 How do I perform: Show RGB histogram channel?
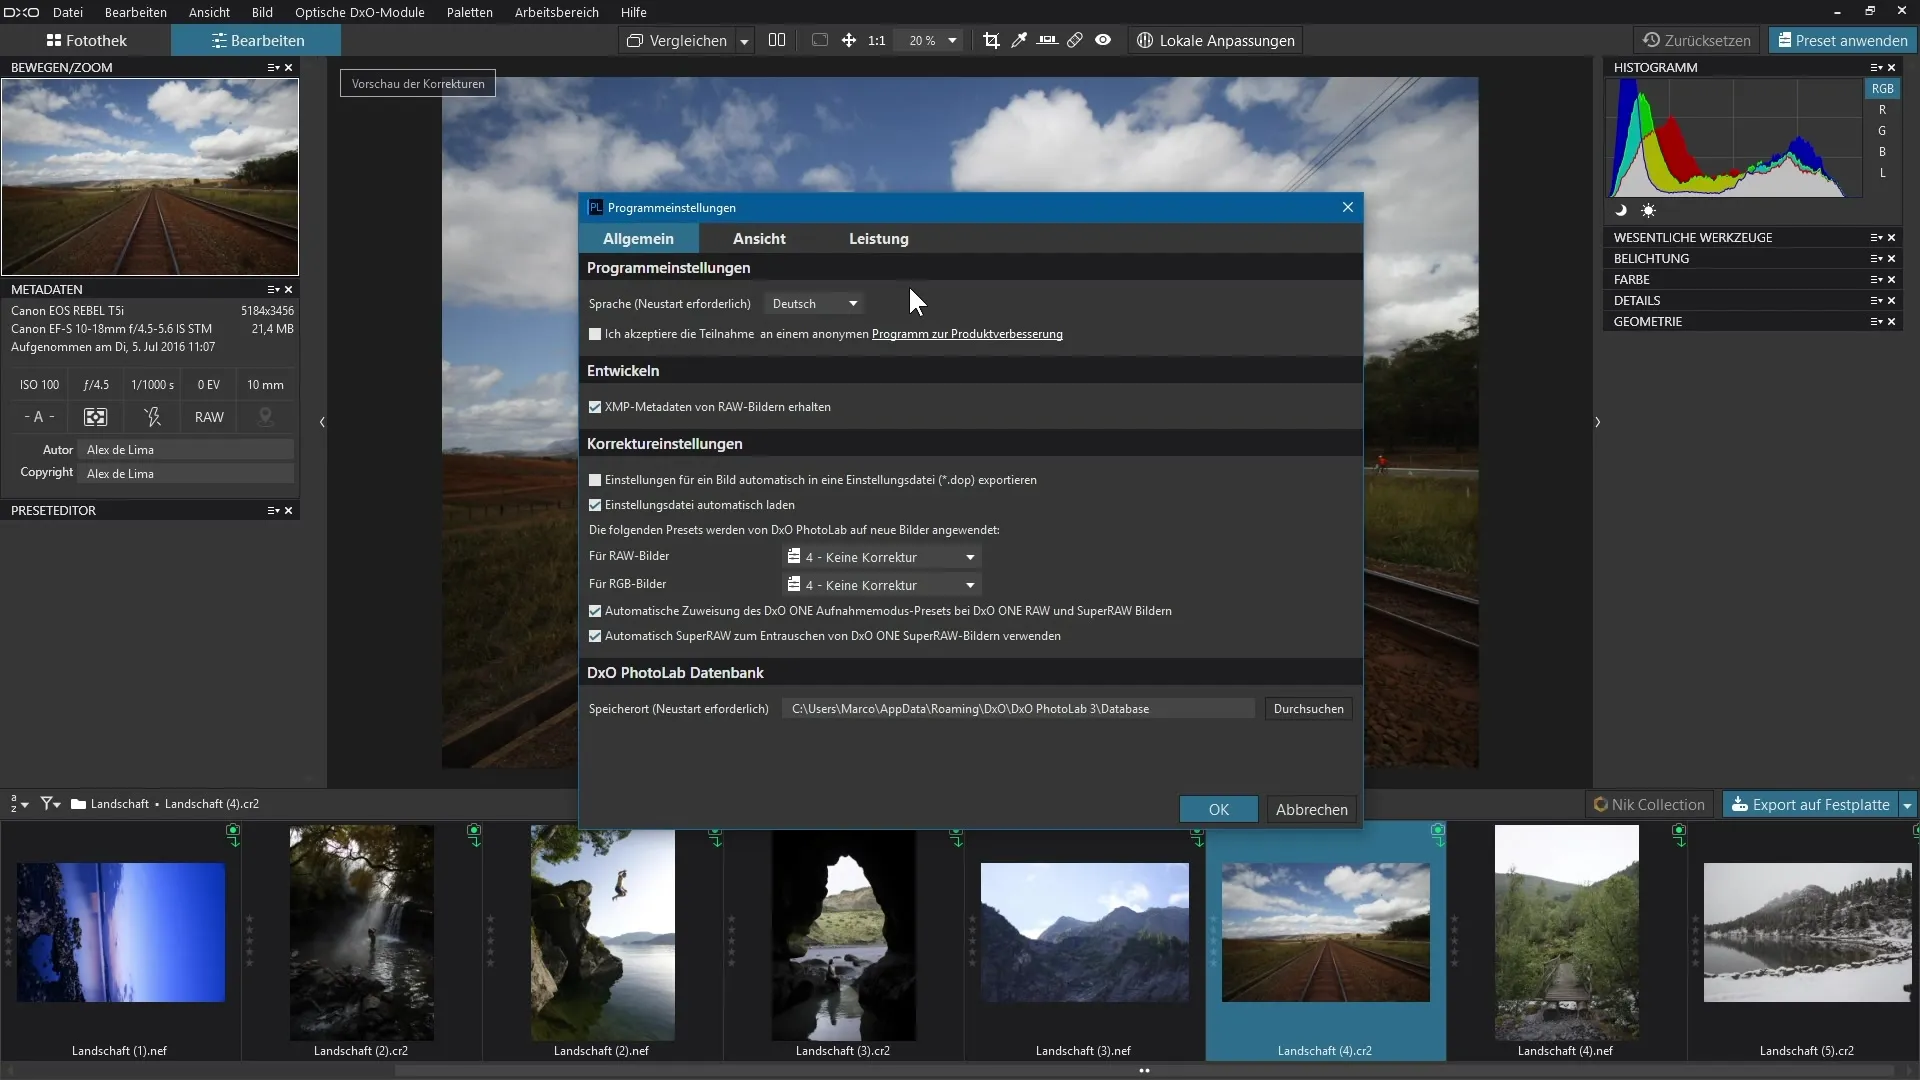[x=1883, y=88]
